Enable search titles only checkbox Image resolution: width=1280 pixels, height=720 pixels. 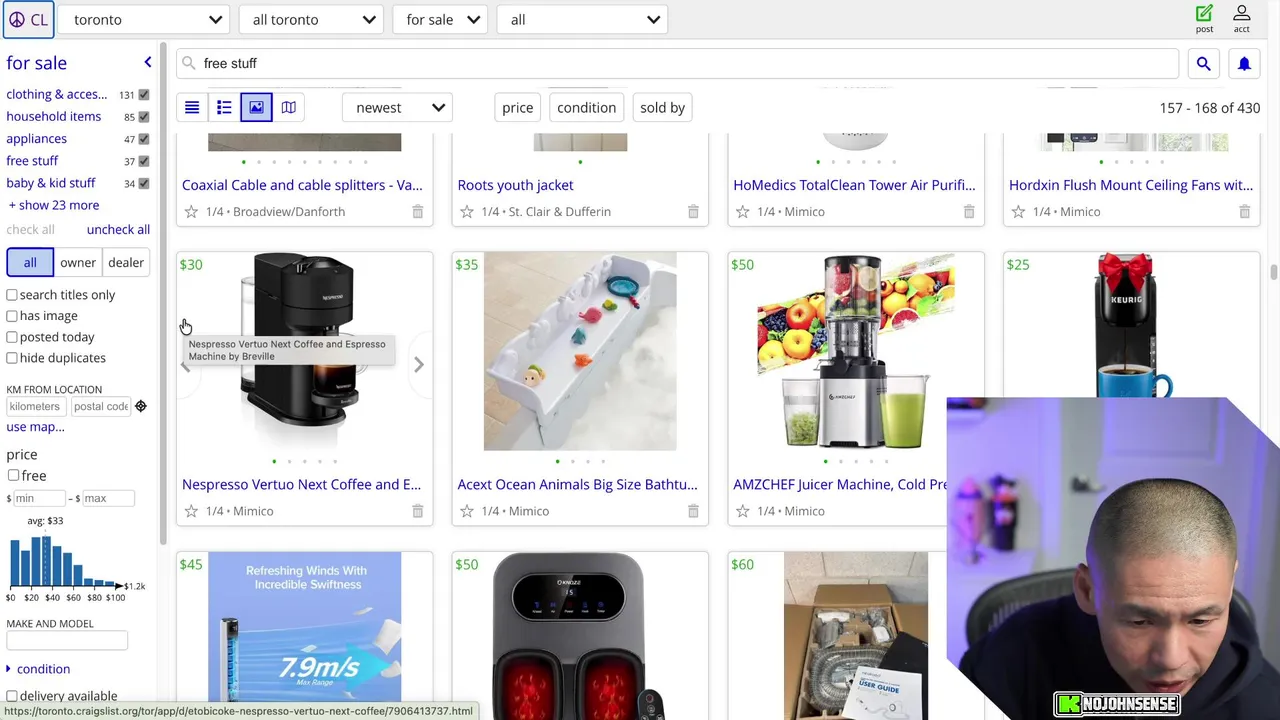click(x=12, y=295)
